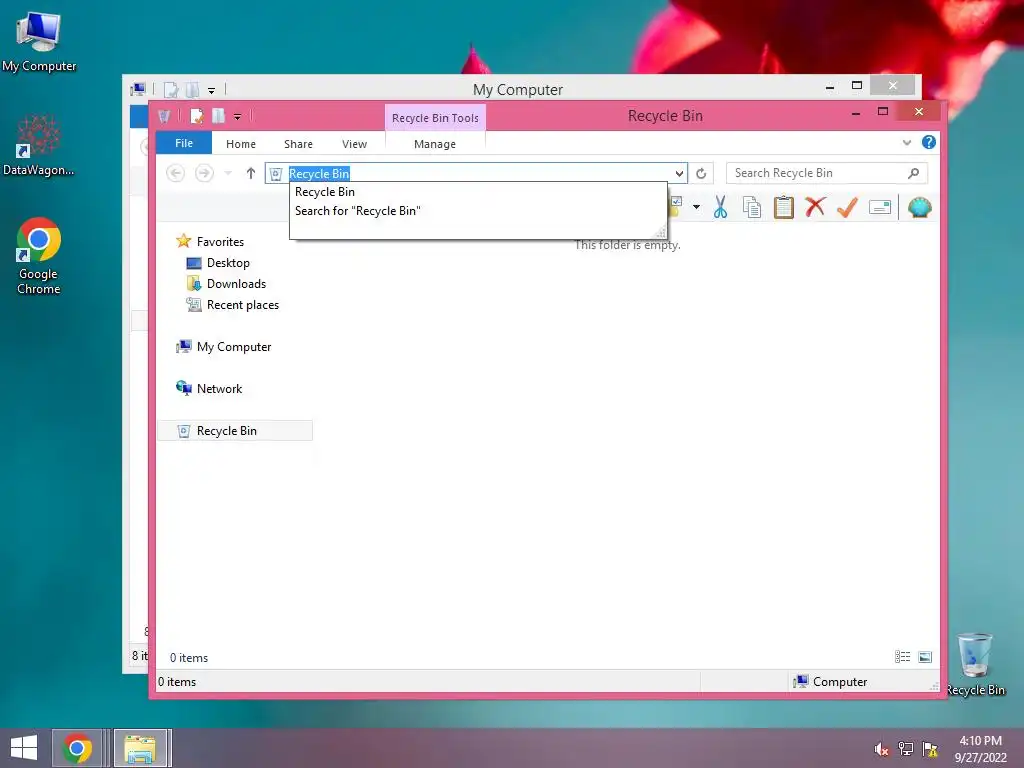Click the Rename card icon in the toolbar

tap(880, 208)
